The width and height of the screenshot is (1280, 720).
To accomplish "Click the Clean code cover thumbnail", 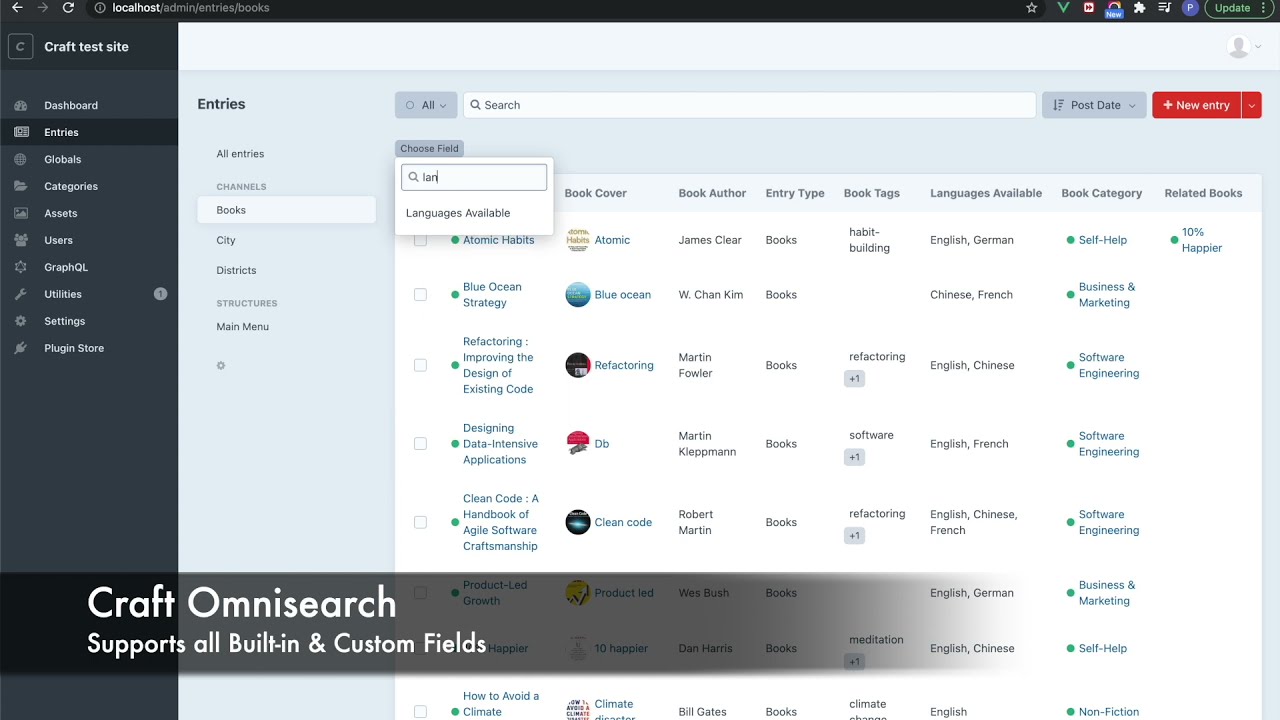I will click(x=578, y=522).
